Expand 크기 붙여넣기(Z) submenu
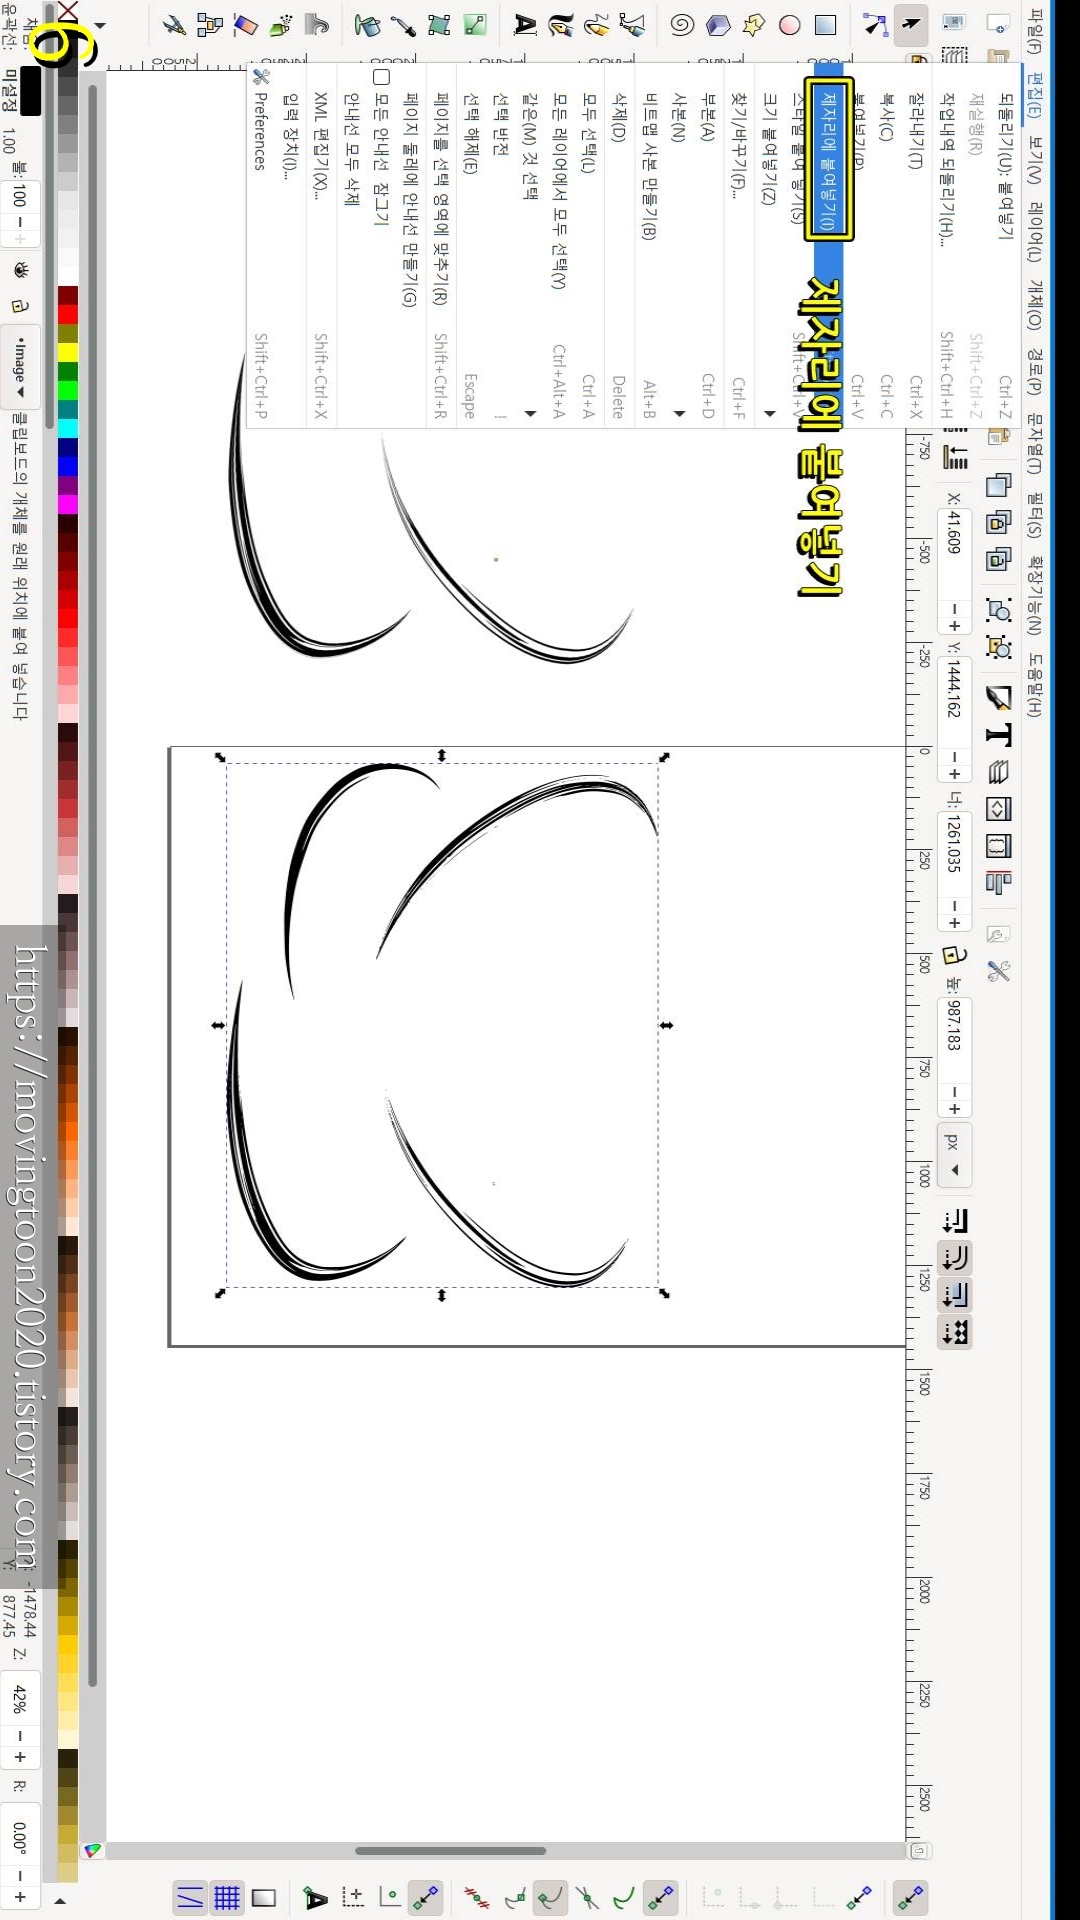The image size is (1080, 1920). point(770,413)
